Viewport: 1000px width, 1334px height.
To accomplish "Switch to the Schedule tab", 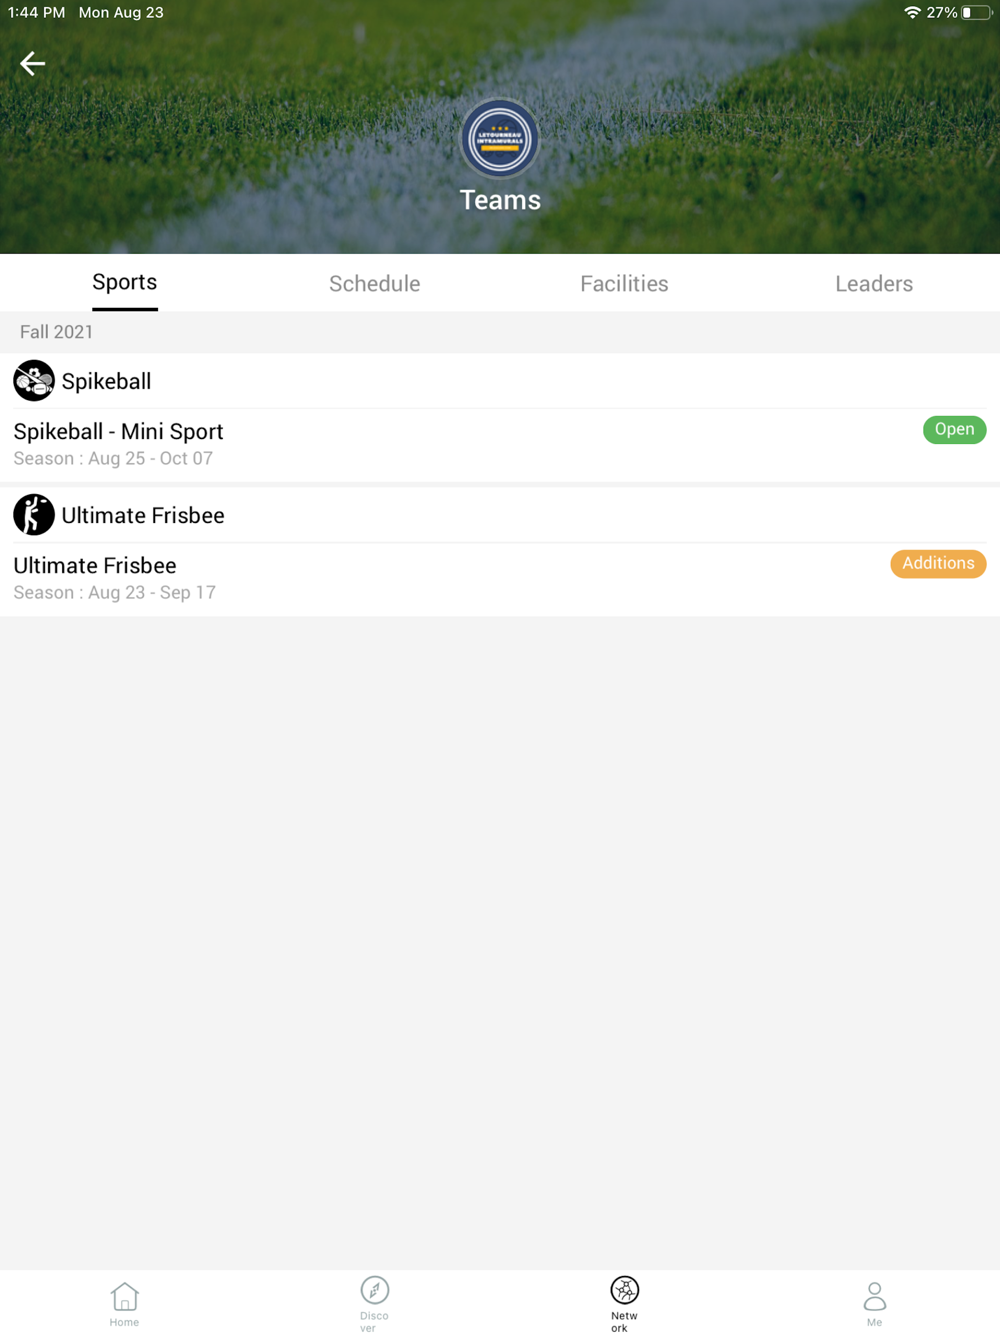I will pyautogui.click(x=375, y=284).
